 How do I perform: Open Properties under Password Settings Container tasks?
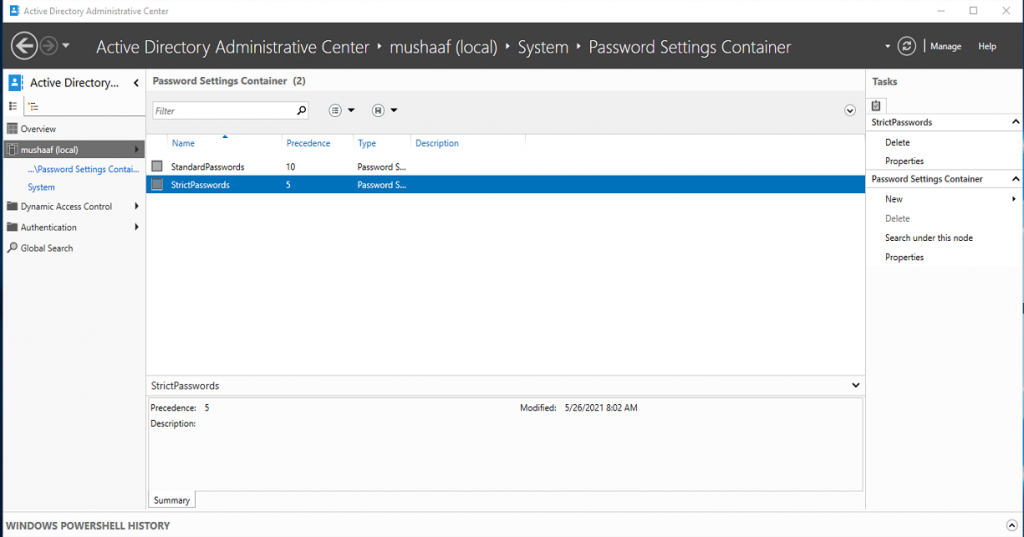pyautogui.click(x=904, y=257)
